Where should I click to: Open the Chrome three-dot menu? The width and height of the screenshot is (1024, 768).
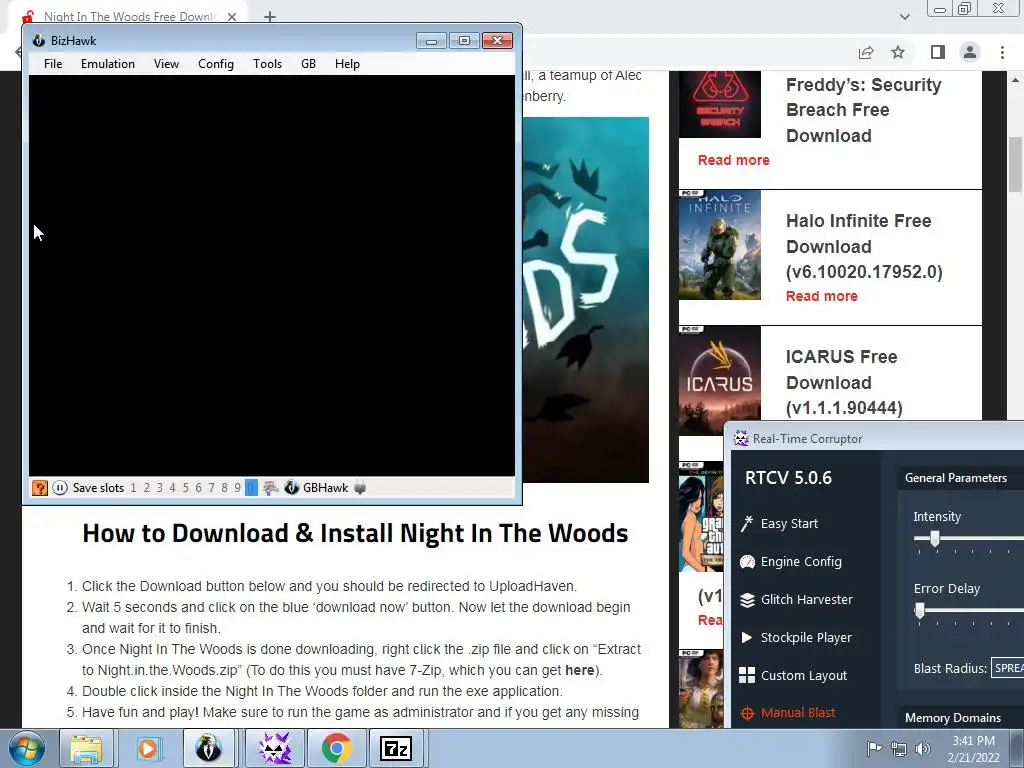pyautogui.click(x=1002, y=52)
